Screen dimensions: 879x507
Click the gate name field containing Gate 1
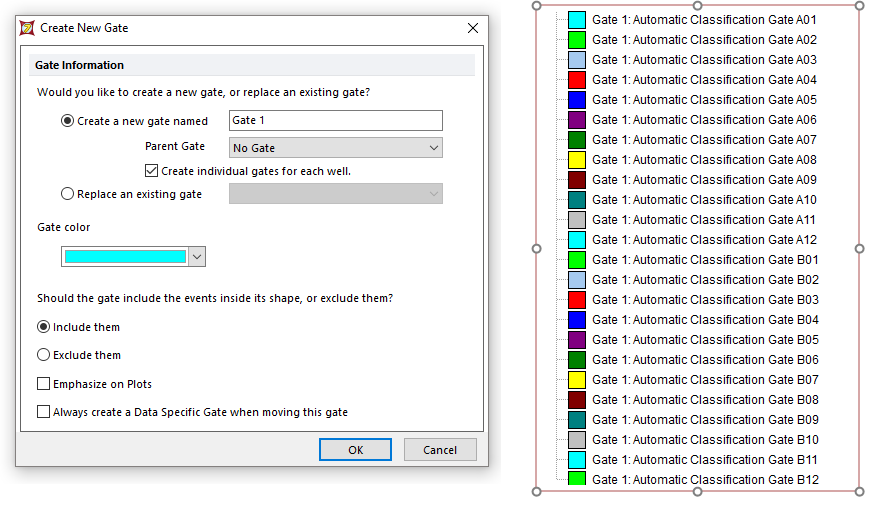coord(335,121)
